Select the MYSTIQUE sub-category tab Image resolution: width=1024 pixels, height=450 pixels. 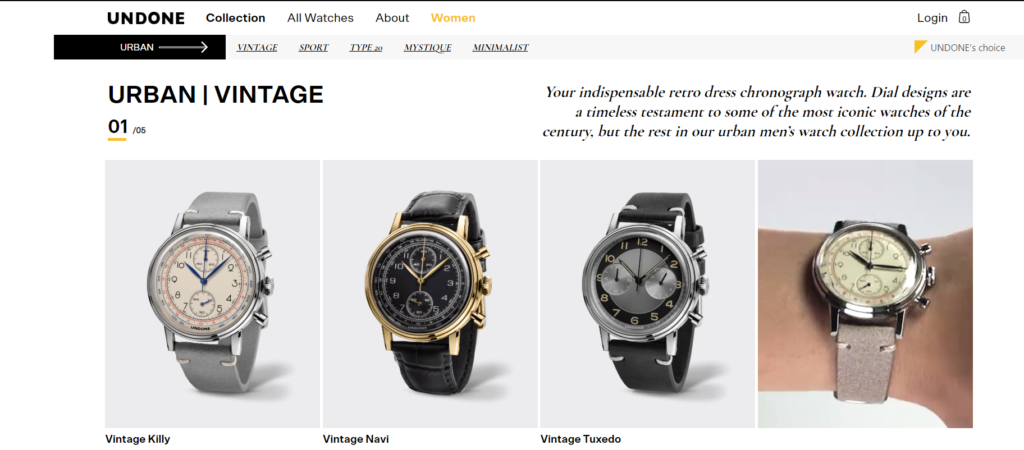coord(428,48)
